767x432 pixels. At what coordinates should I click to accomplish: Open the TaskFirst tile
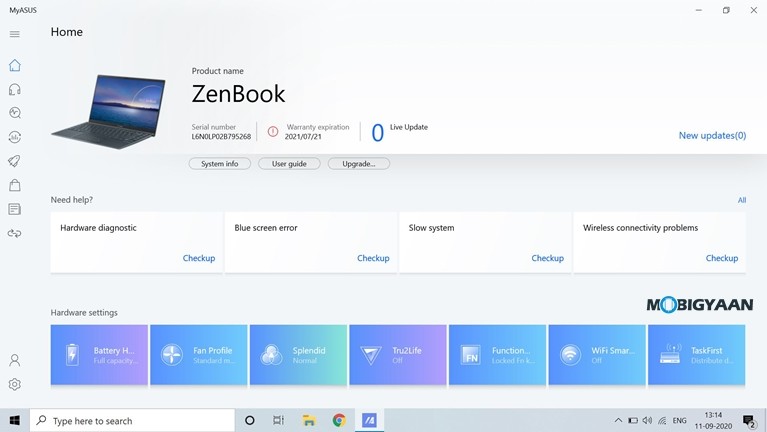(x=697, y=355)
